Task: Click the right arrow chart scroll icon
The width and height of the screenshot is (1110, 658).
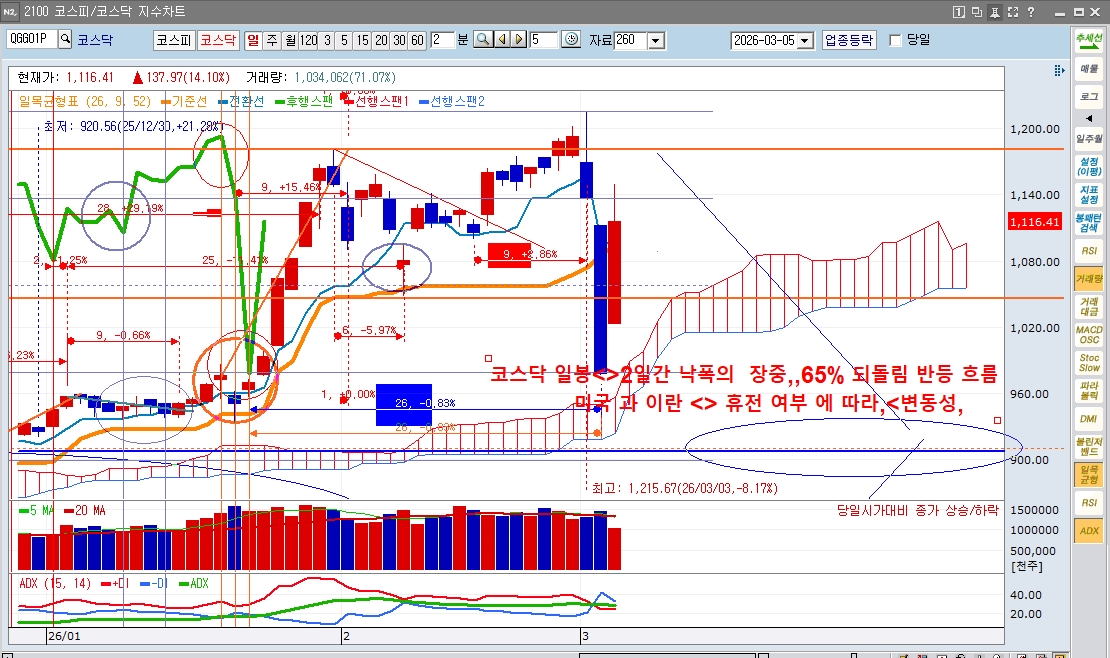Action: [x=519, y=40]
